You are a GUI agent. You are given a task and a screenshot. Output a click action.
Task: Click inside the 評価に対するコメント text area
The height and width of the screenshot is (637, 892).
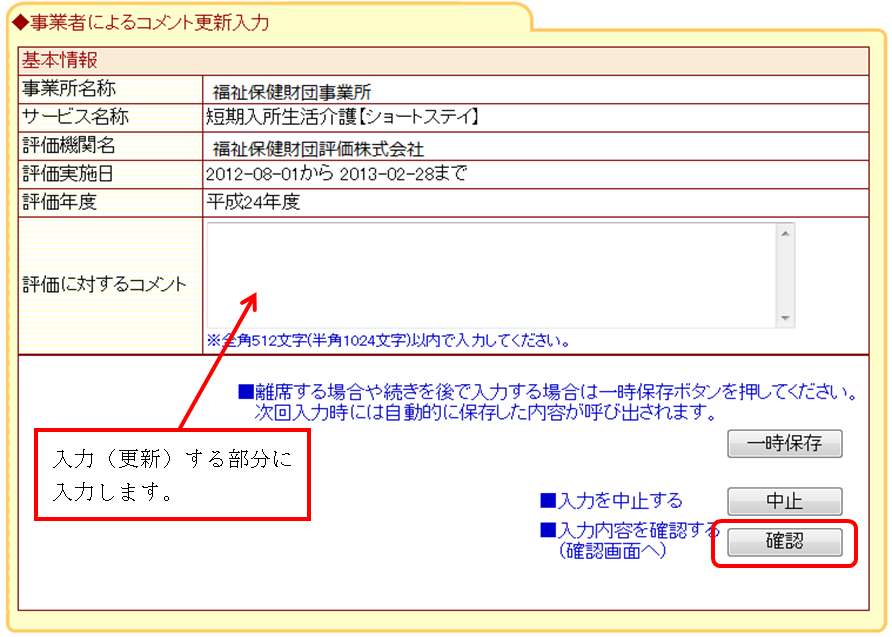(492, 275)
